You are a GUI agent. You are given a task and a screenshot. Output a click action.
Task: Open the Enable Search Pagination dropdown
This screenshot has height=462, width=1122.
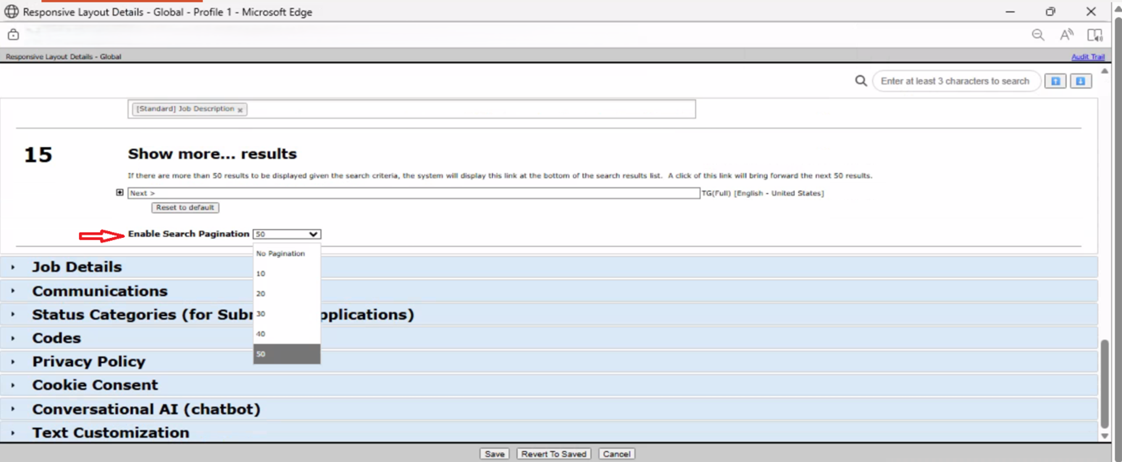[x=286, y=234]
